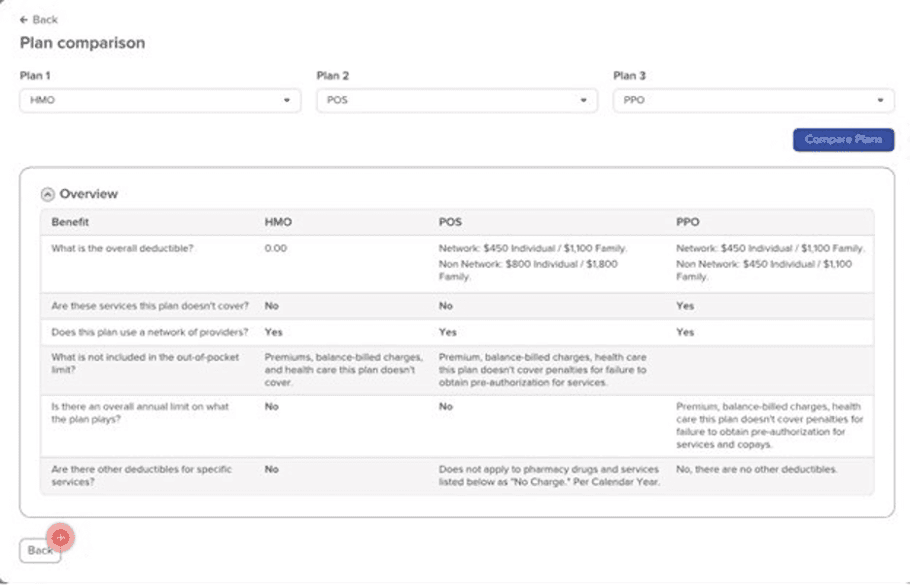The width and height of the screenshot is (910, 586).
Task: Select the PPO column header
Action: coord(688,222)
